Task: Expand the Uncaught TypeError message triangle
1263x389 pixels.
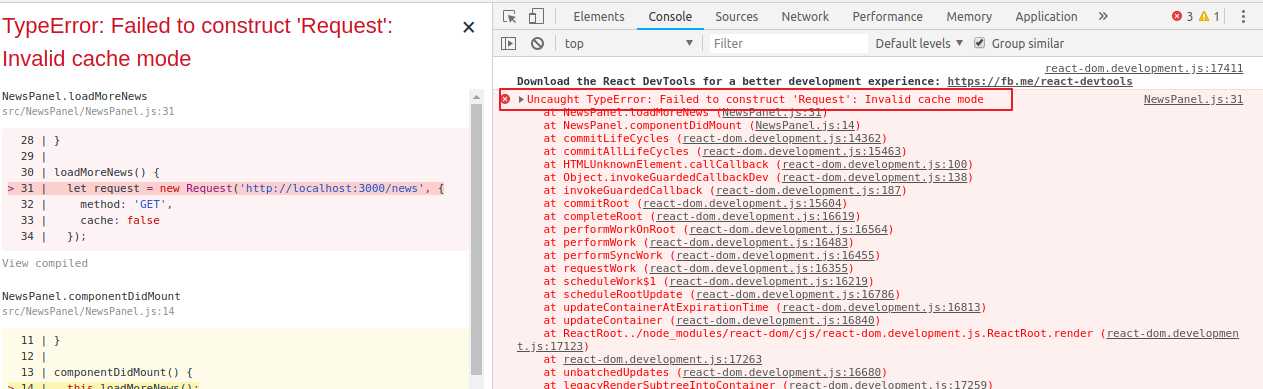Action: coord(521,100)
